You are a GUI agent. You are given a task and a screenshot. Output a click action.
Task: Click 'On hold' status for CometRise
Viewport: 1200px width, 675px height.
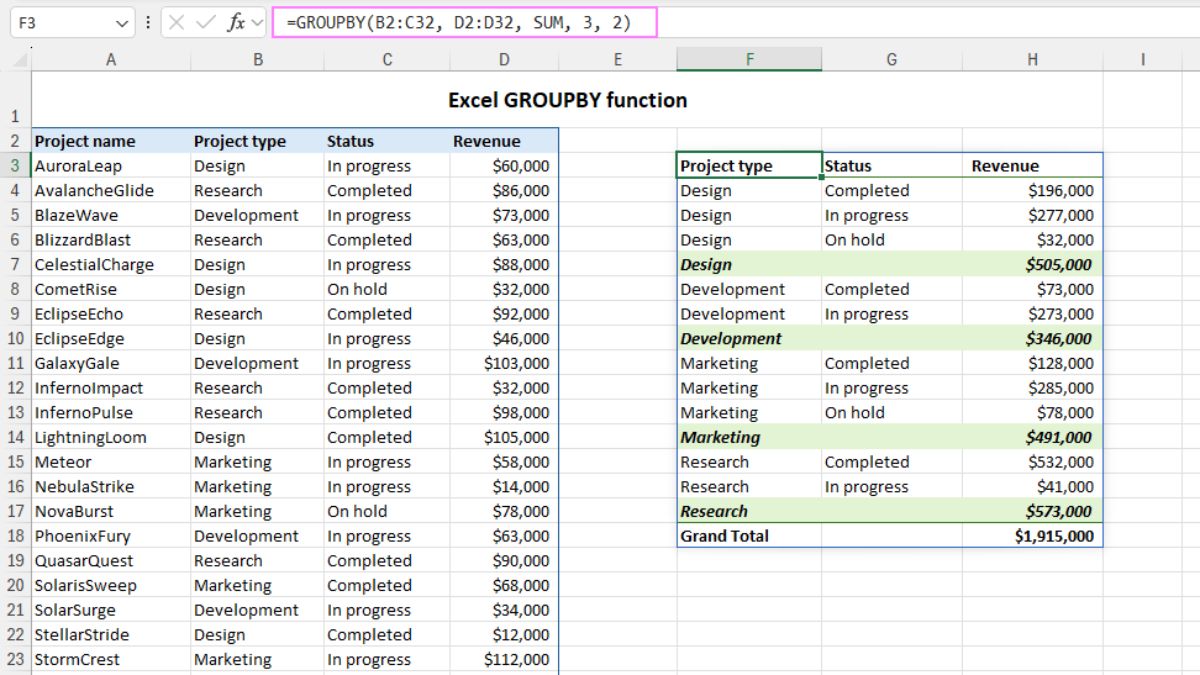point(387,289)
